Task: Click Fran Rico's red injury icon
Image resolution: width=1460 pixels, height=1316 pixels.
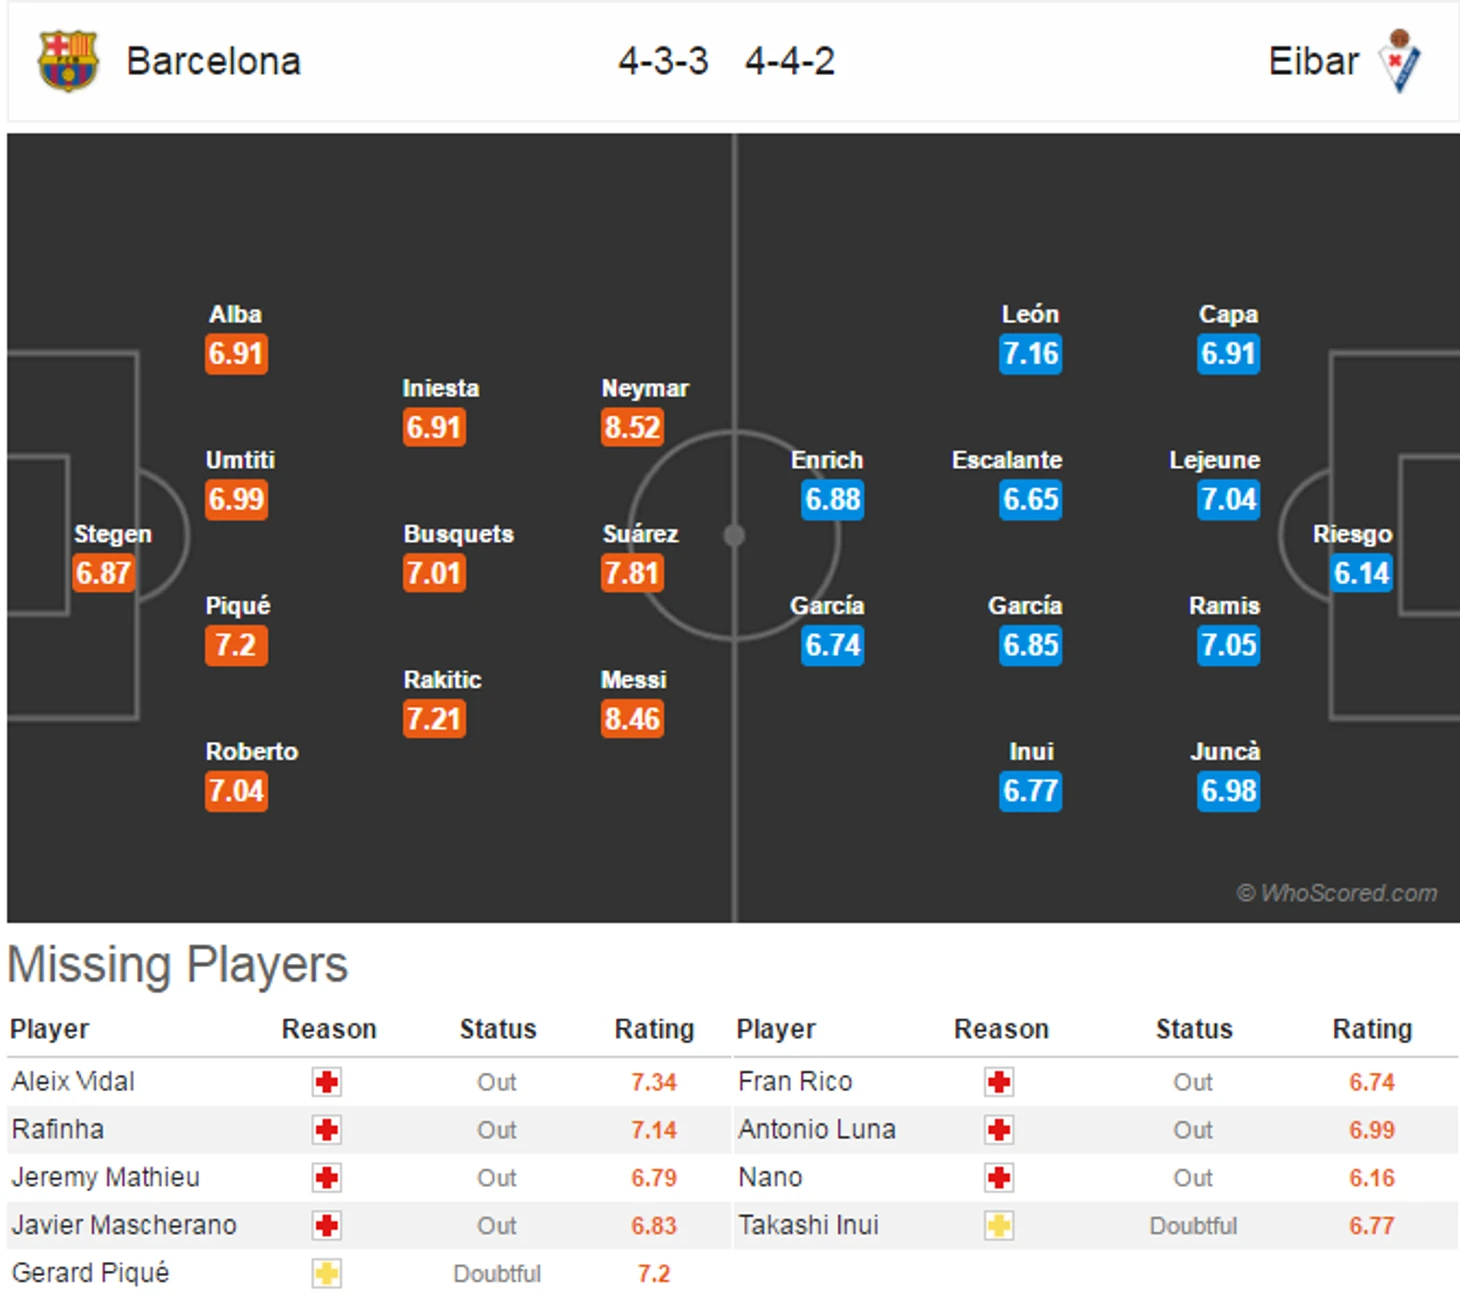Action: click(x=998, y=1082)
